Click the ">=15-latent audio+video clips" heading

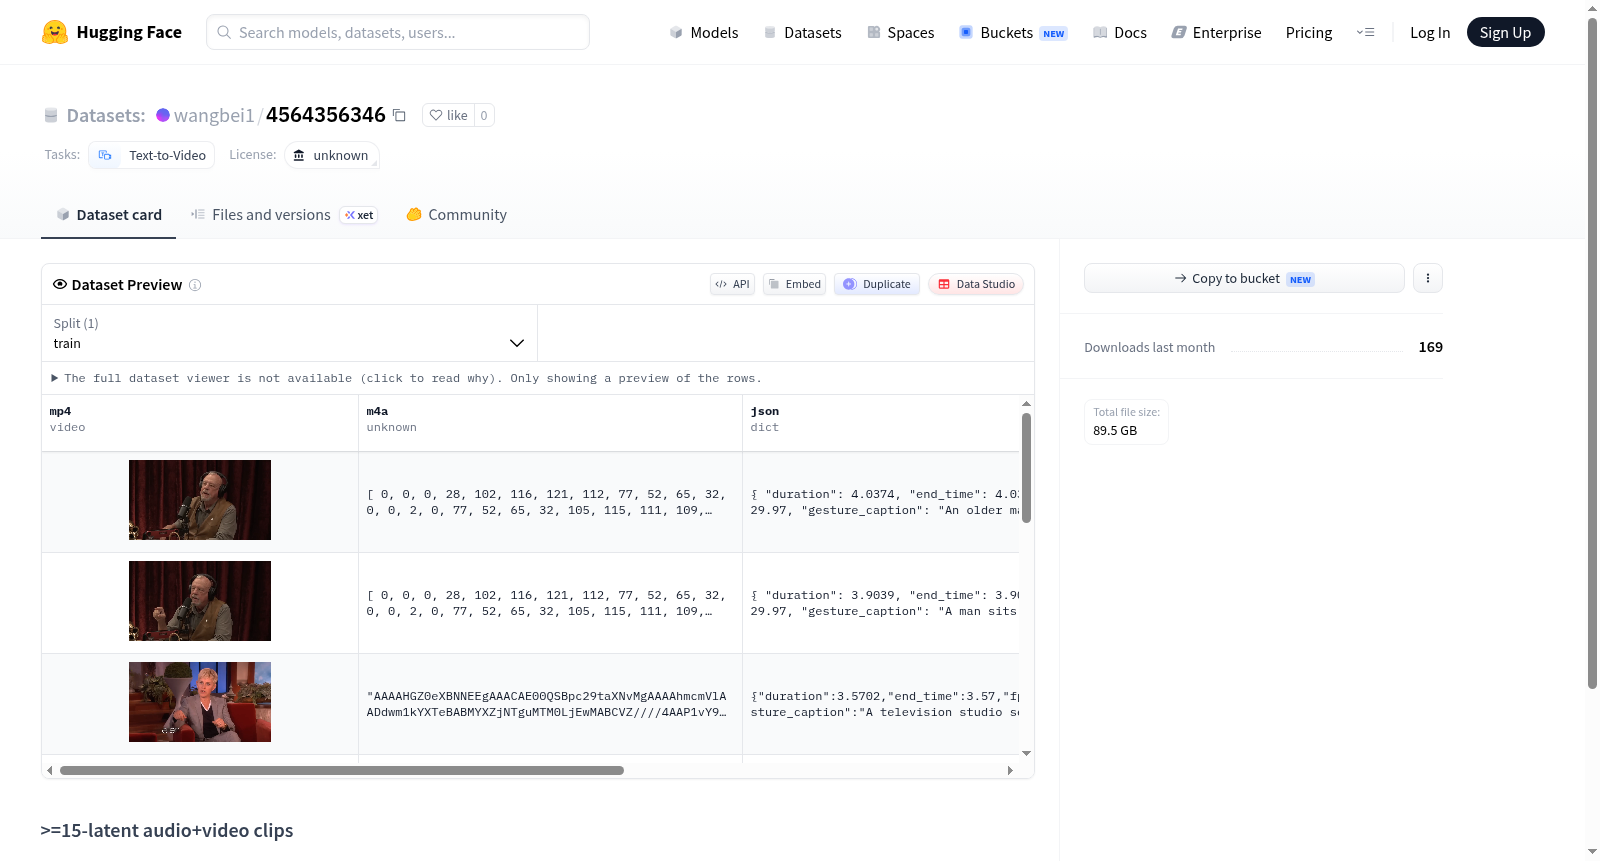pos(167,830)
